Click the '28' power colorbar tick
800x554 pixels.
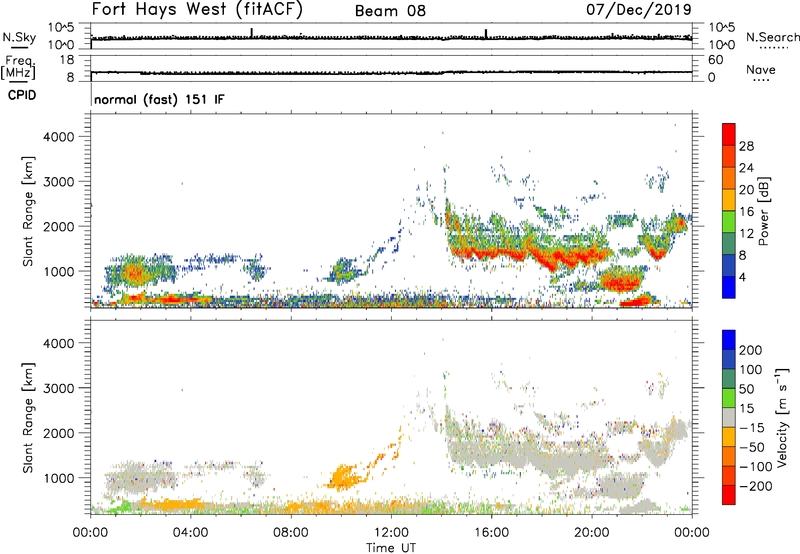tap(746, 146)
